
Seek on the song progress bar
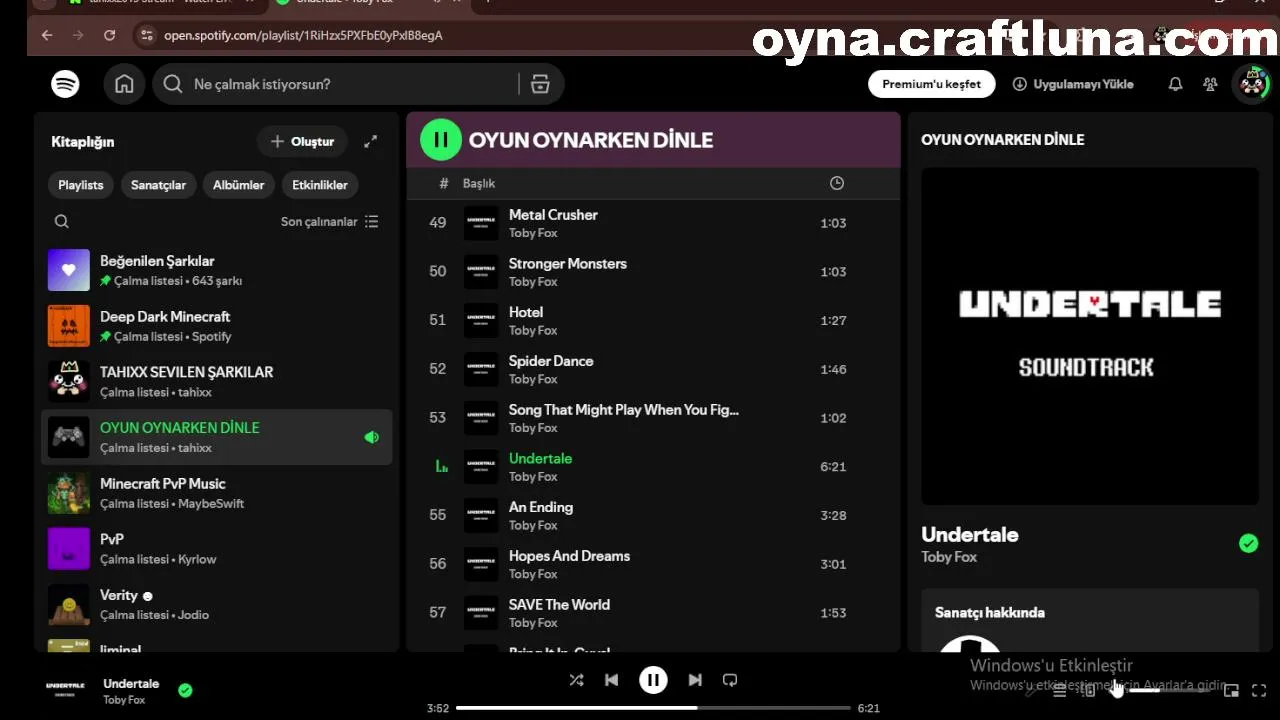(x=653, y=708)
